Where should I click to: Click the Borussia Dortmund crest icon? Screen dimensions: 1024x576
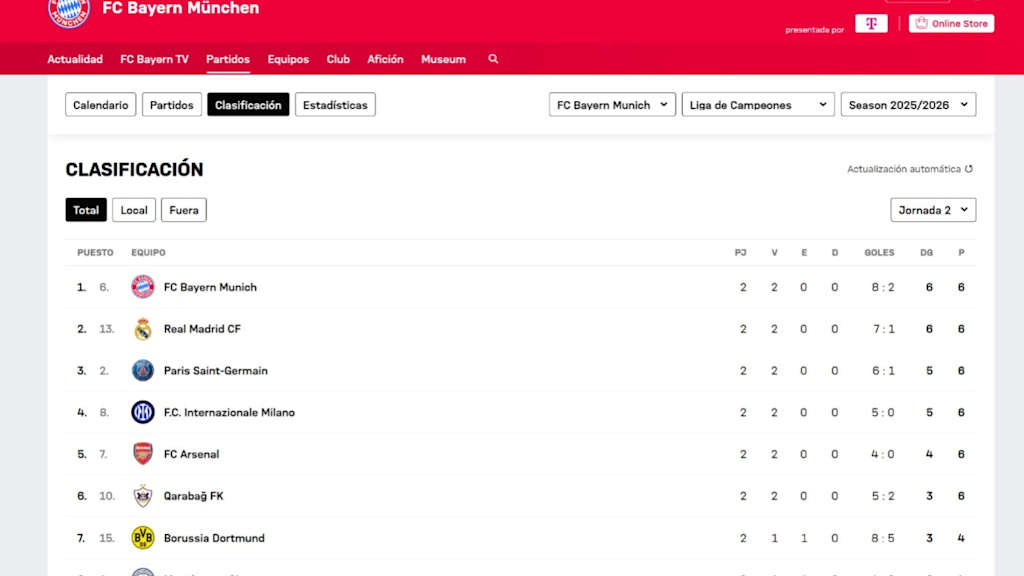[x=143, y=538]
